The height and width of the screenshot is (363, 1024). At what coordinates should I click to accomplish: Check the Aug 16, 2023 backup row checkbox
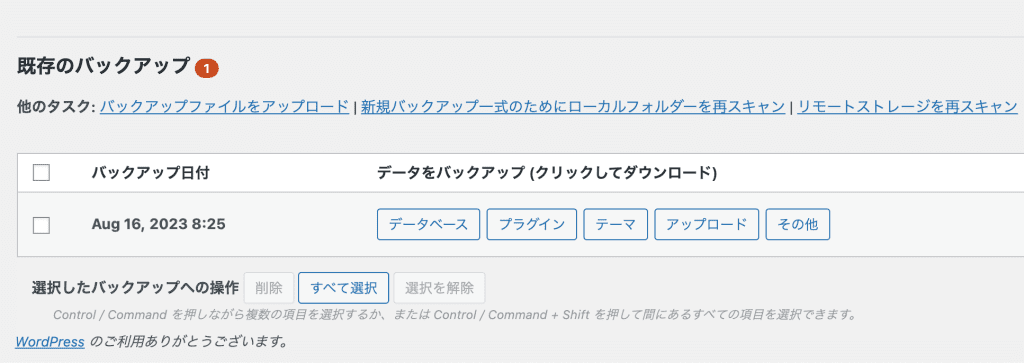click(41, 225)
